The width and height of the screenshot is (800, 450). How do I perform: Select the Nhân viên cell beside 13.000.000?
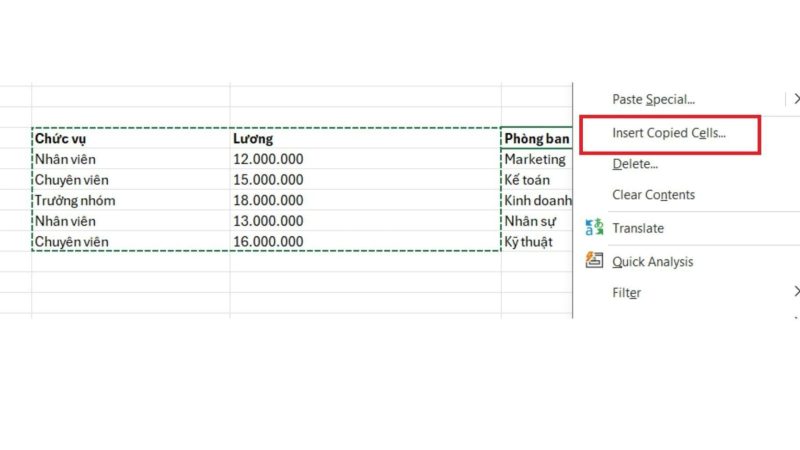pyautogui.click(x=131, y=221)
